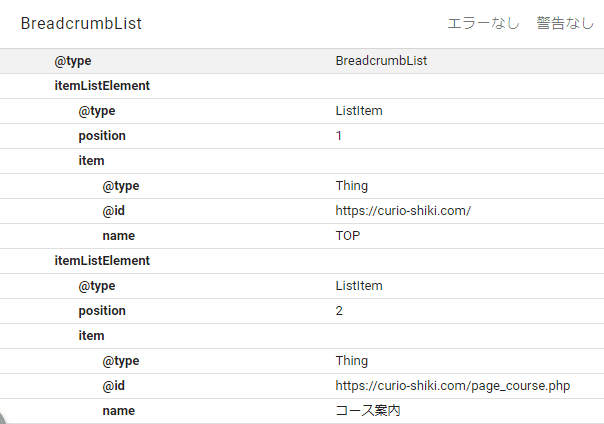604x424 pixels.
Task: Click the https://curio-shiki.com/ URL value
Action: (x=403, y=211)
